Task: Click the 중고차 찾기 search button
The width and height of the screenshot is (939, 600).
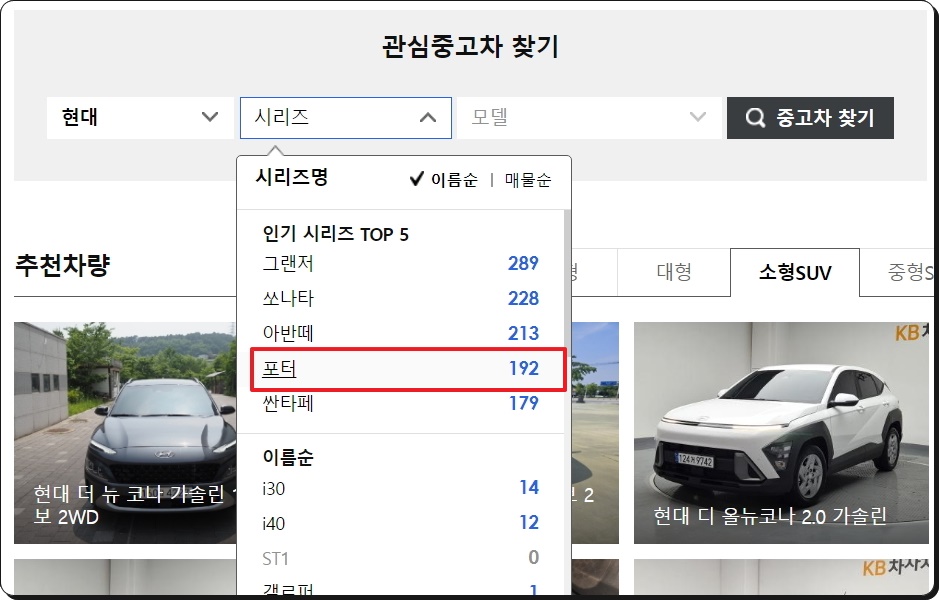Action: click(810, 118)
